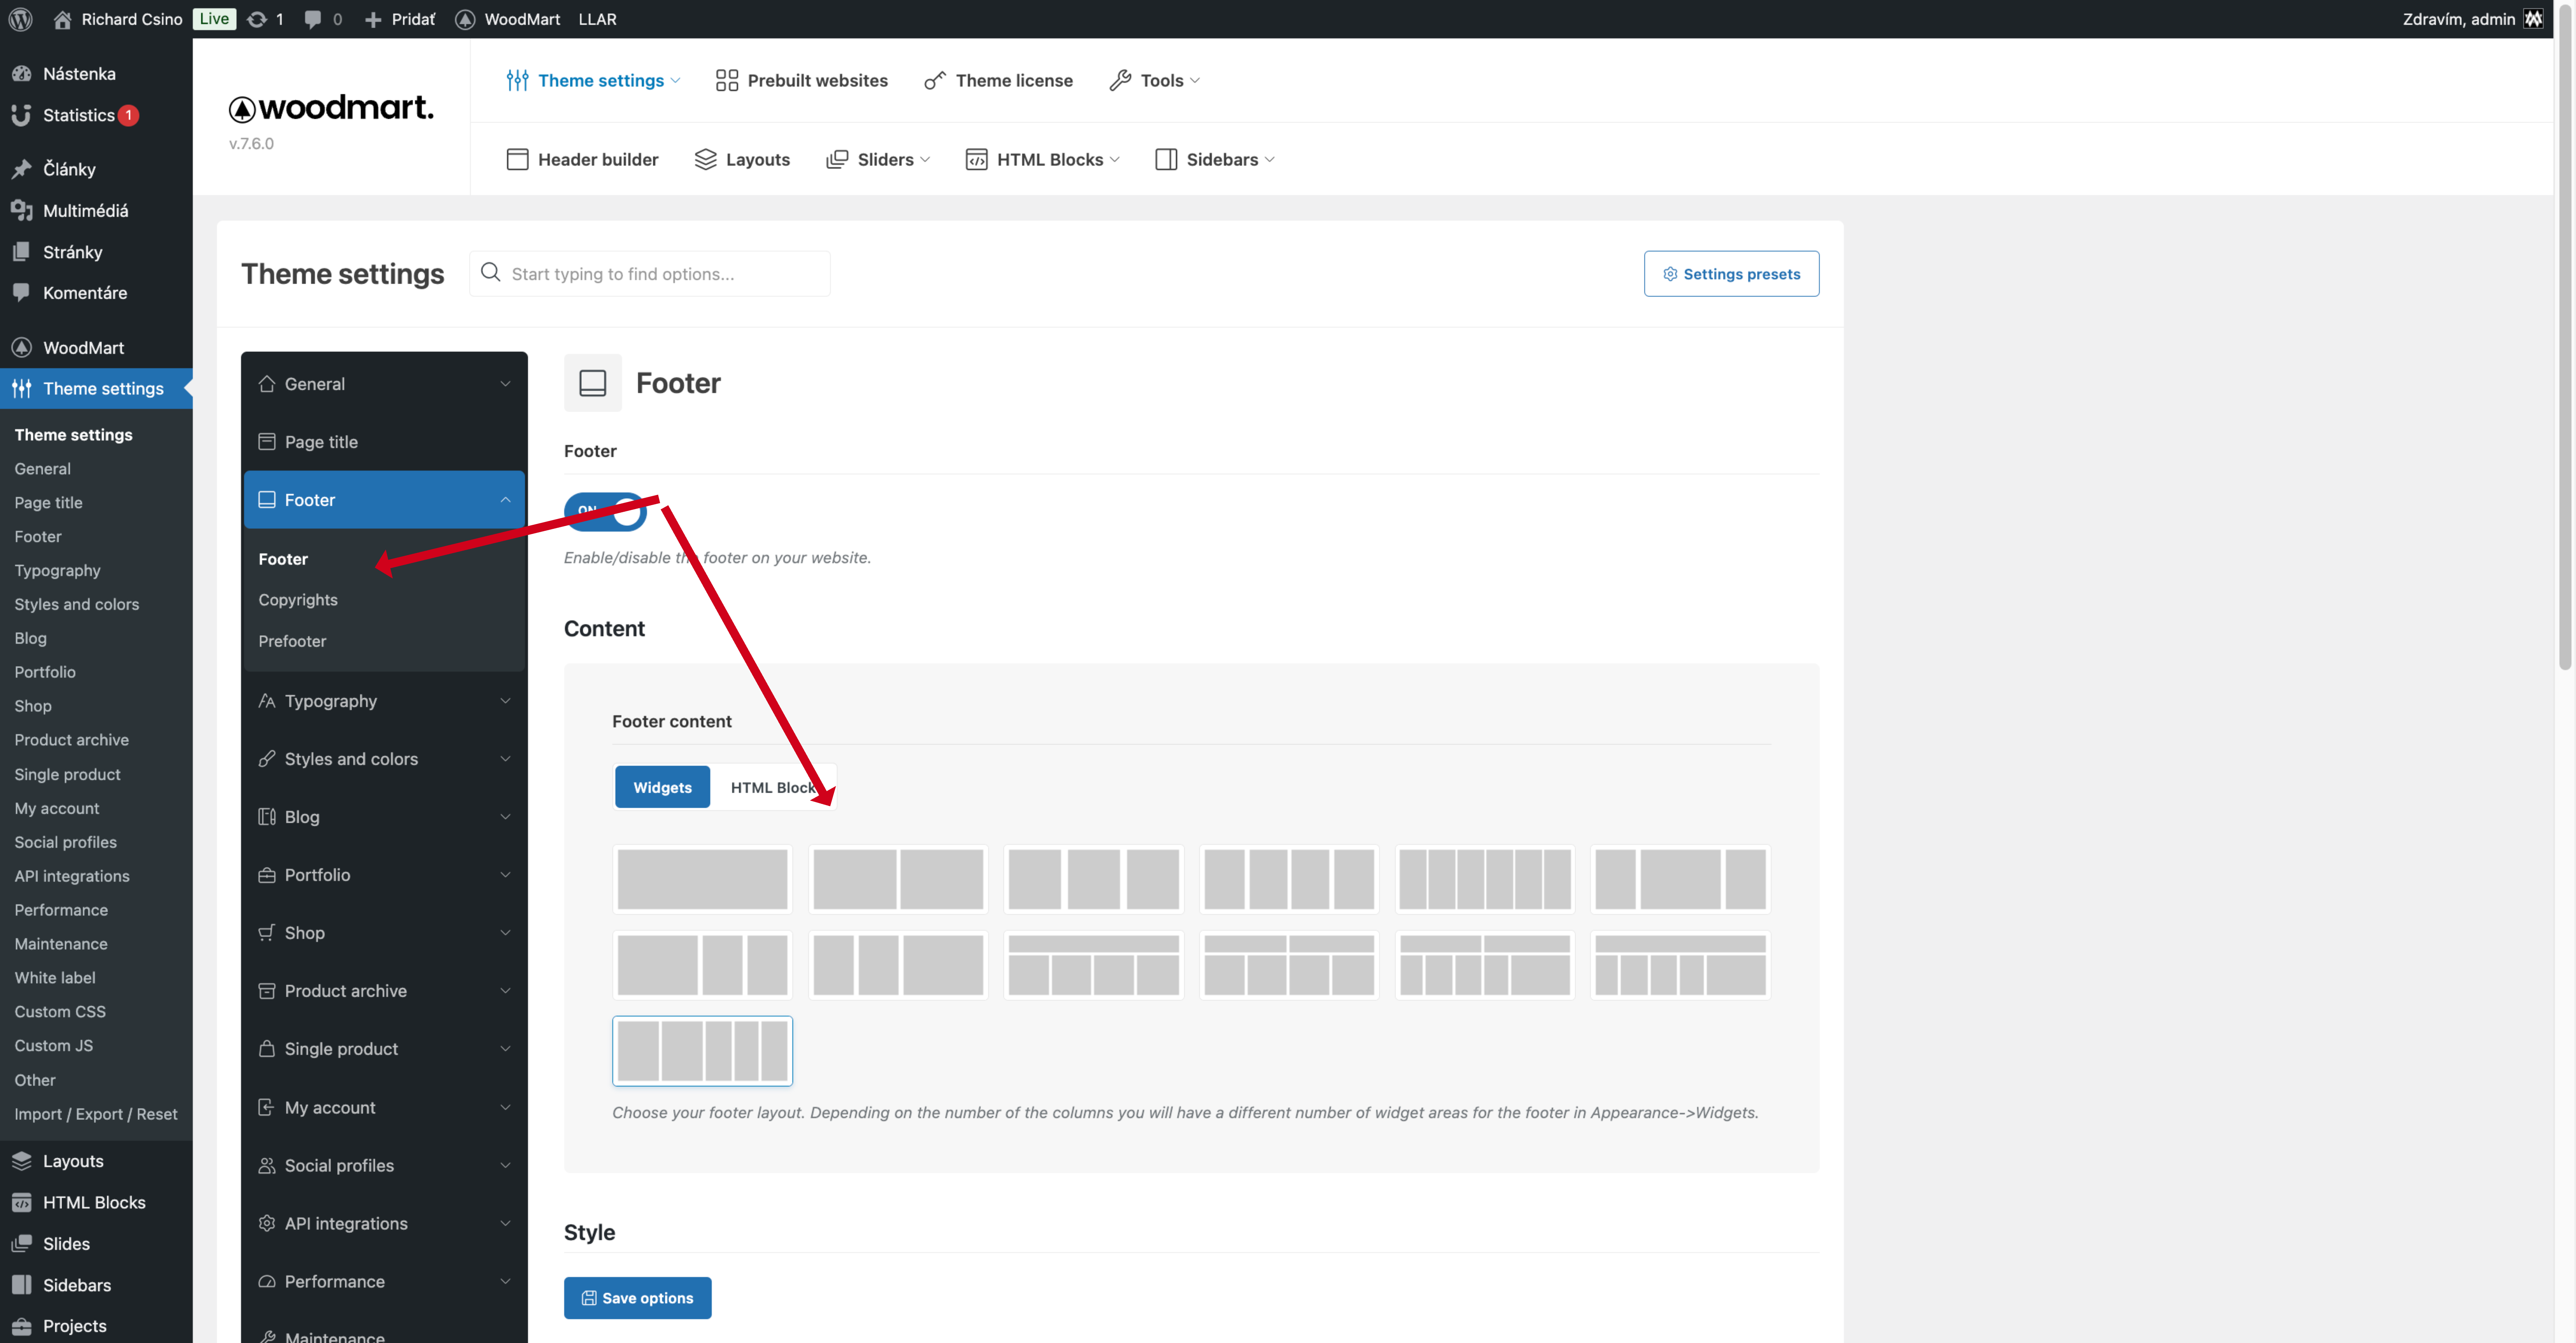
Task: Open the Layouts top menu item
Action: [742, 159]
